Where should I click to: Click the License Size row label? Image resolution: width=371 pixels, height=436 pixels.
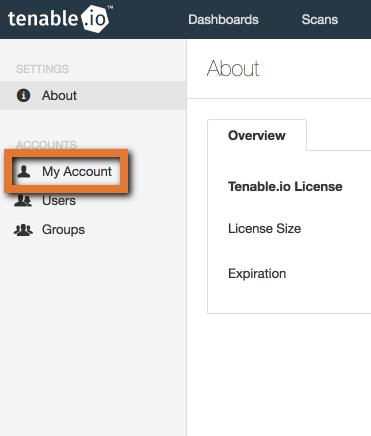[265, 229]
